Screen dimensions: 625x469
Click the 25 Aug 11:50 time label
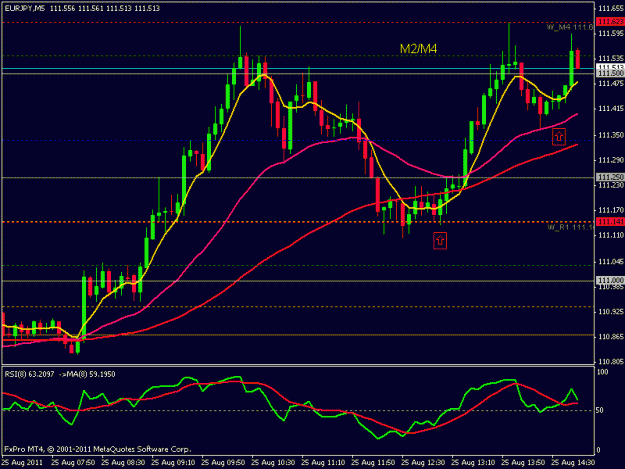[373, 463]
